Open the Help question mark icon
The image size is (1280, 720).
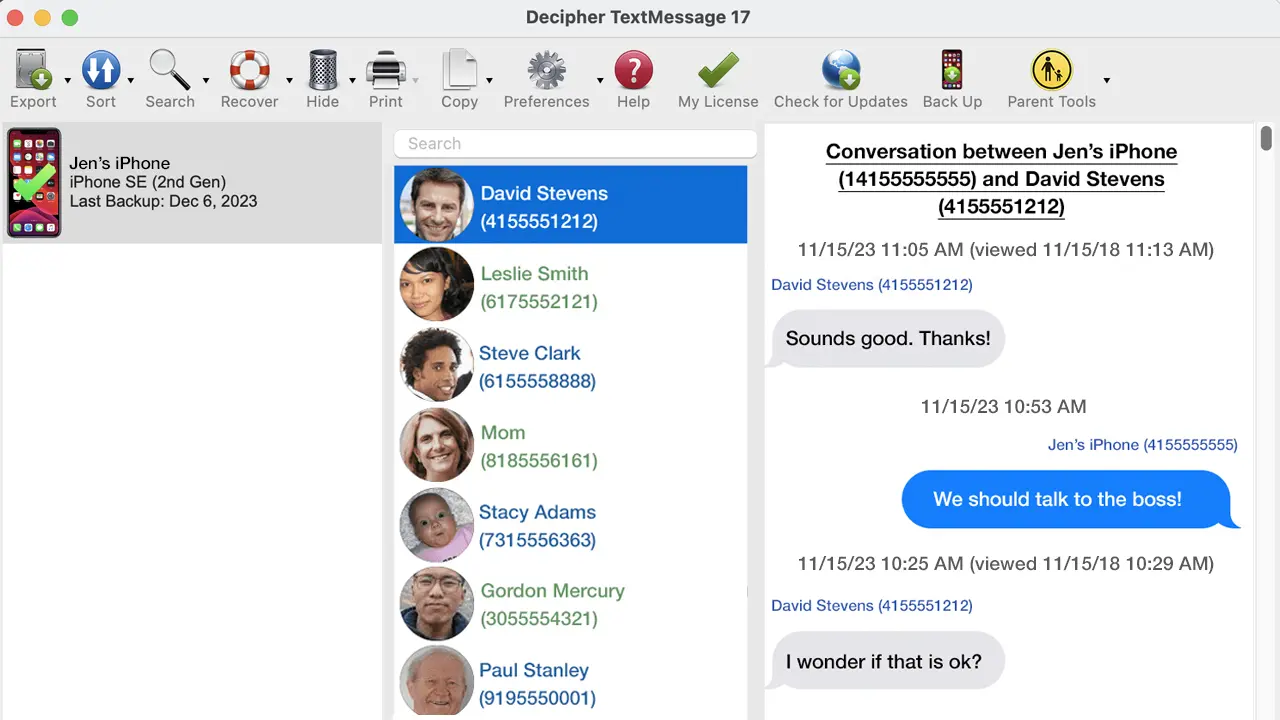click(x=633, y=71)
